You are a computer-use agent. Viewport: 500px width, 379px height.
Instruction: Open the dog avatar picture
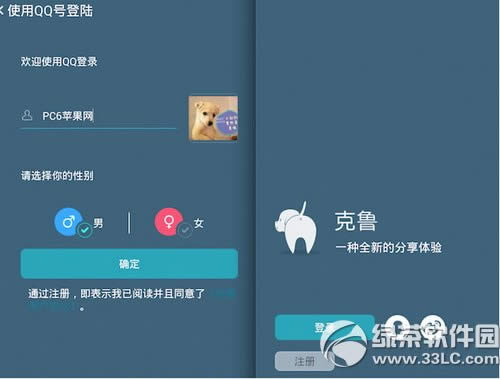pyautogui.click(x=213, y=118)
